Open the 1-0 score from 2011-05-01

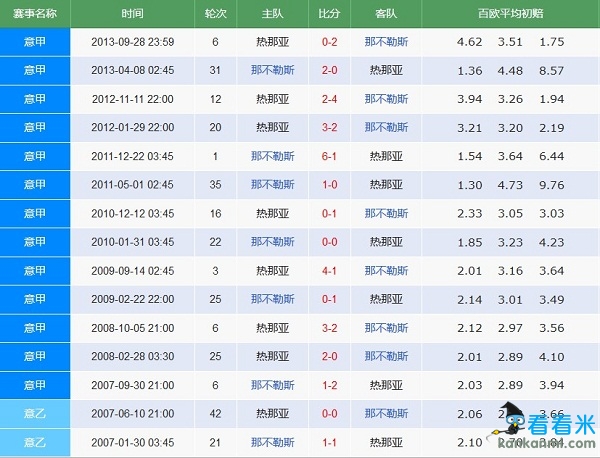329,185
